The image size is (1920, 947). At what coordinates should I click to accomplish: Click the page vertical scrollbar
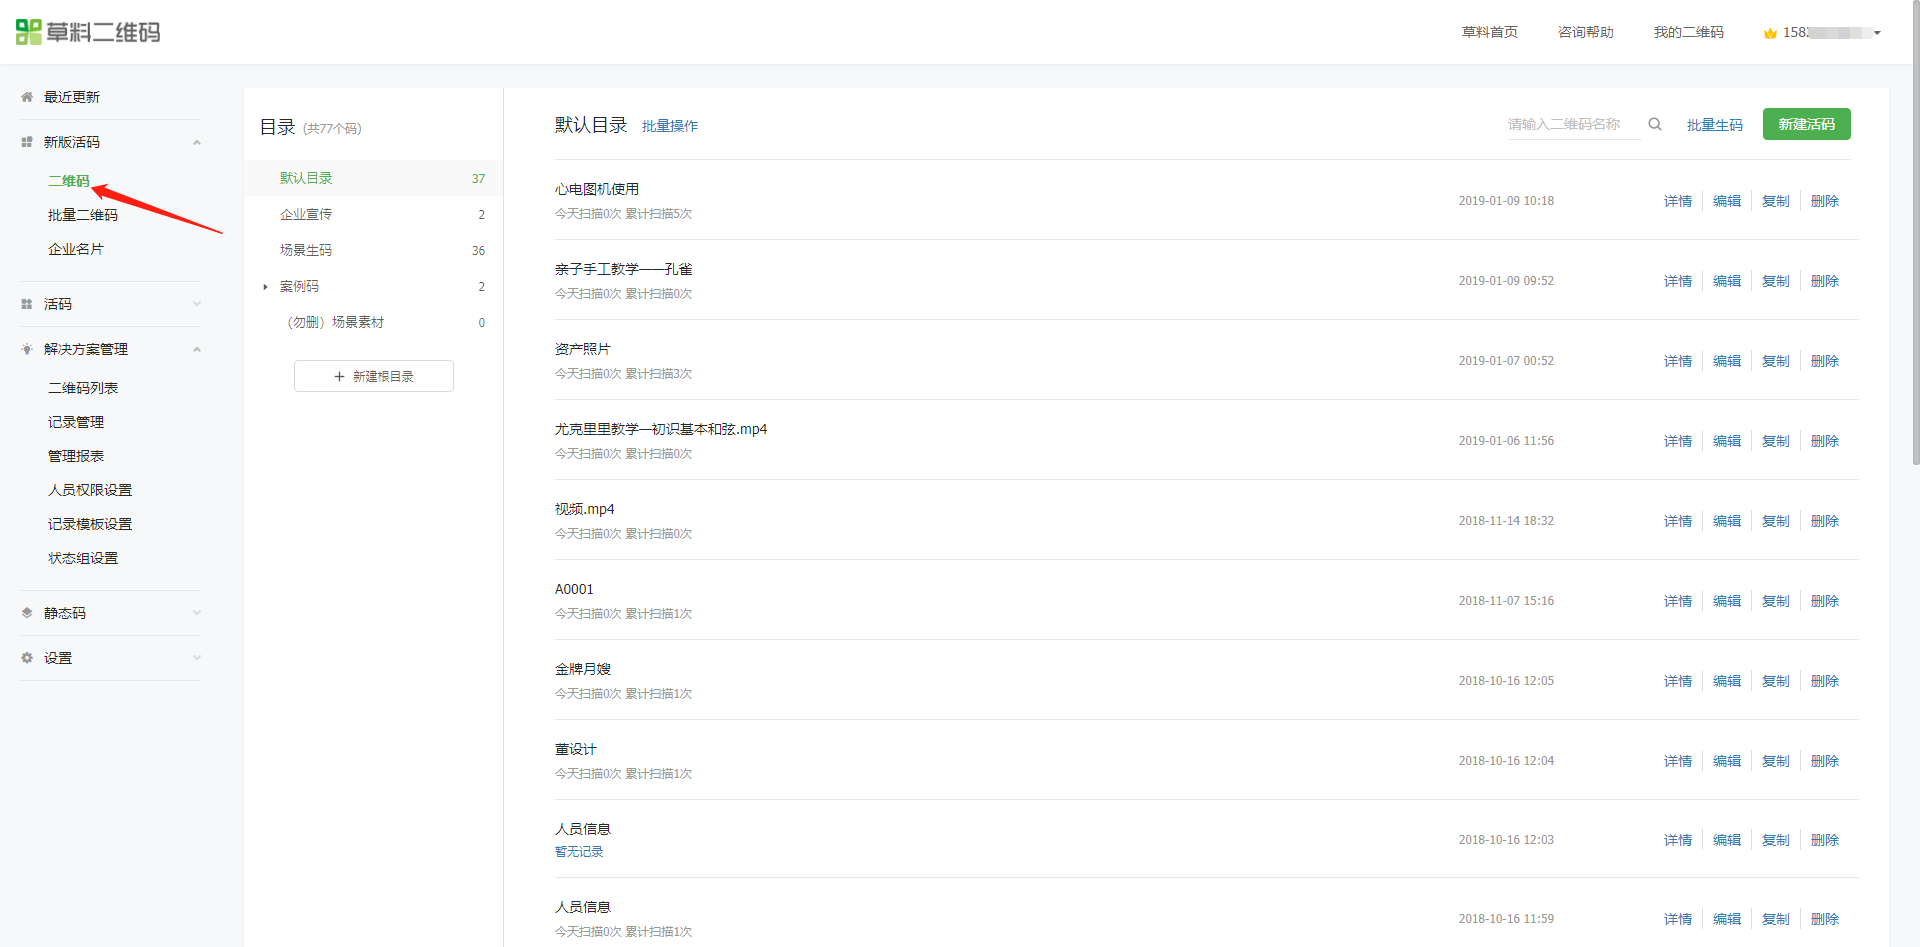click(1915, 235)
